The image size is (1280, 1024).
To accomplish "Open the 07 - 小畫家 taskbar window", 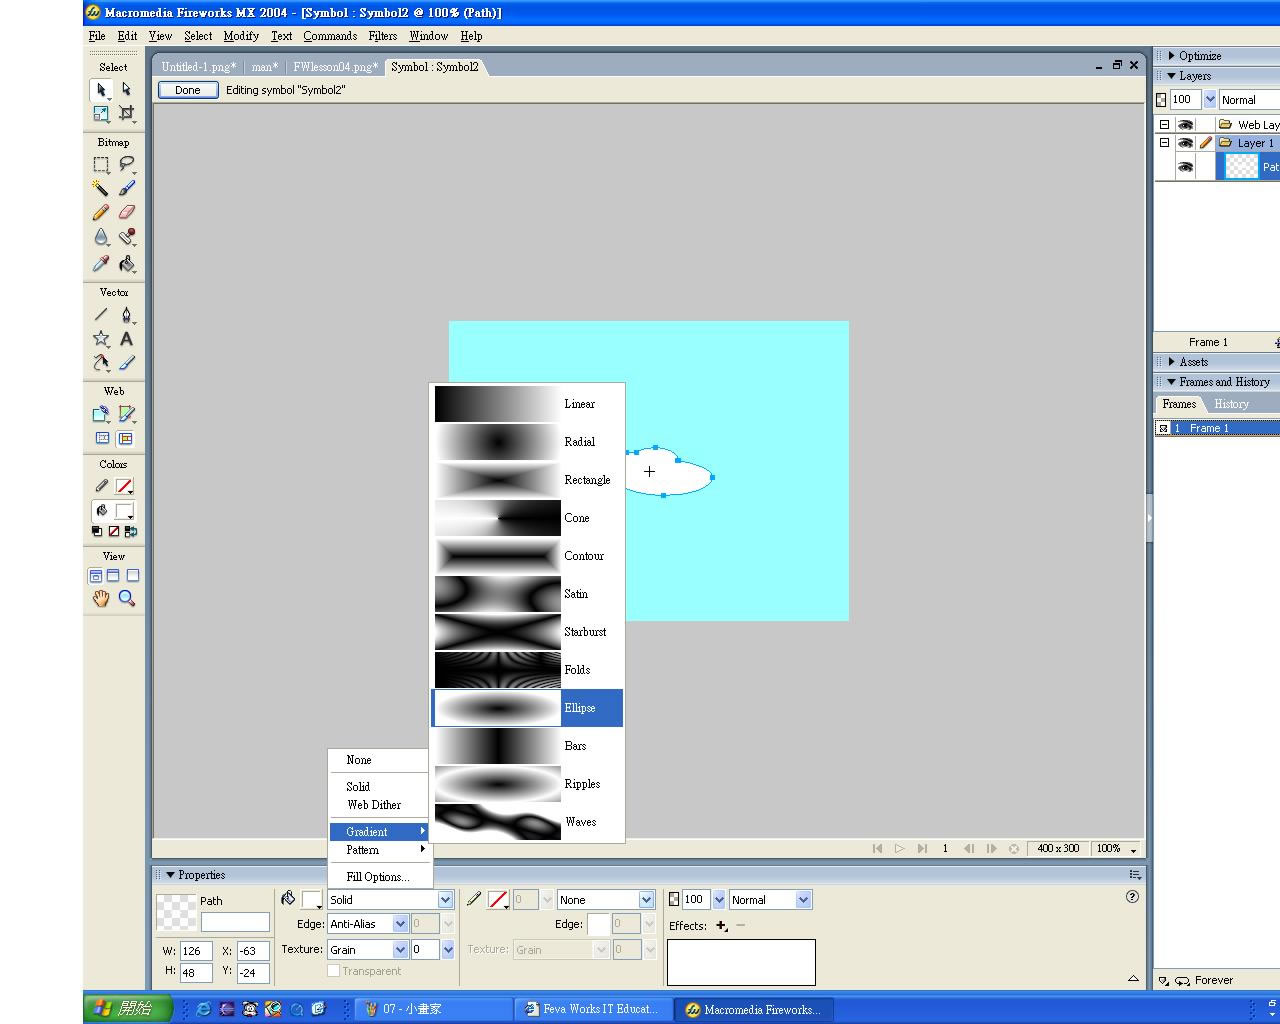I will click(433, 1010).
